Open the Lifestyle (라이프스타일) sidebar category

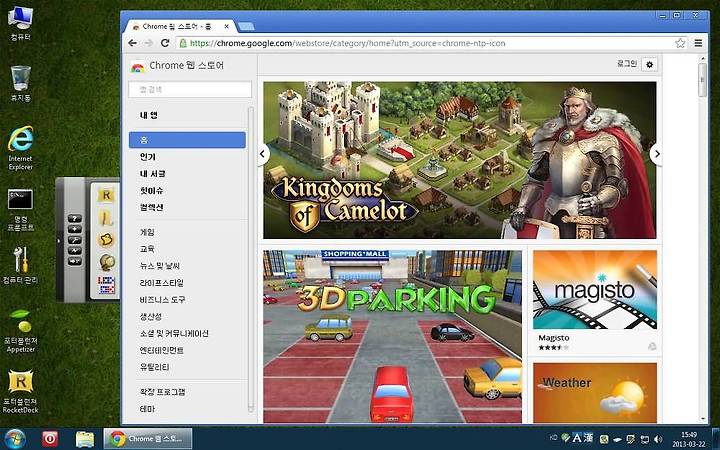click(162, 282)
